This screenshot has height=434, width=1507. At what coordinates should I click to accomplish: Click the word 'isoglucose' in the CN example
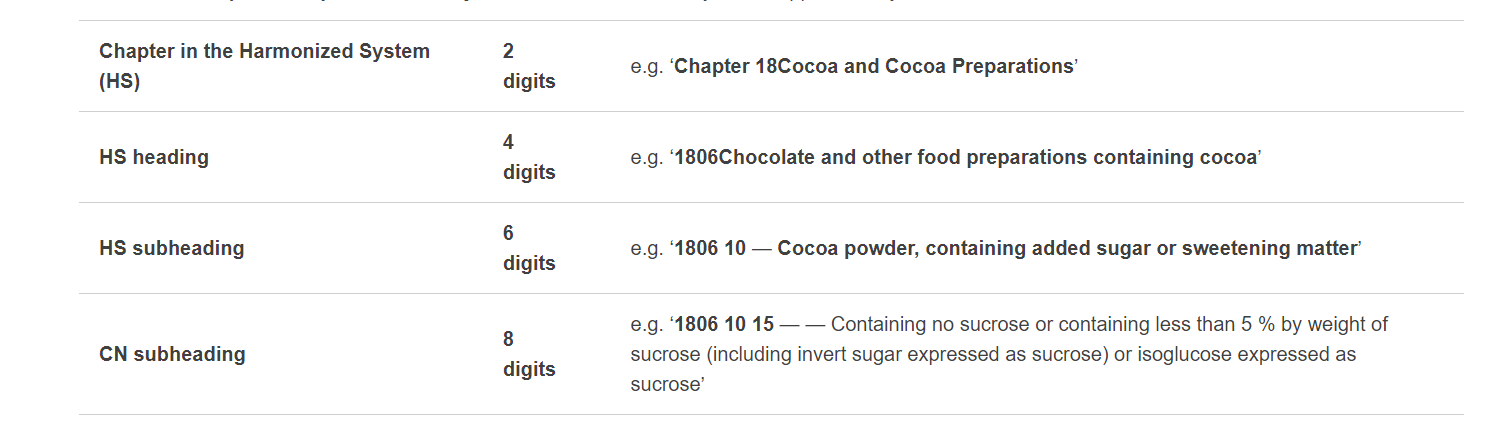pyautogui.click(x=1166, y=355)
